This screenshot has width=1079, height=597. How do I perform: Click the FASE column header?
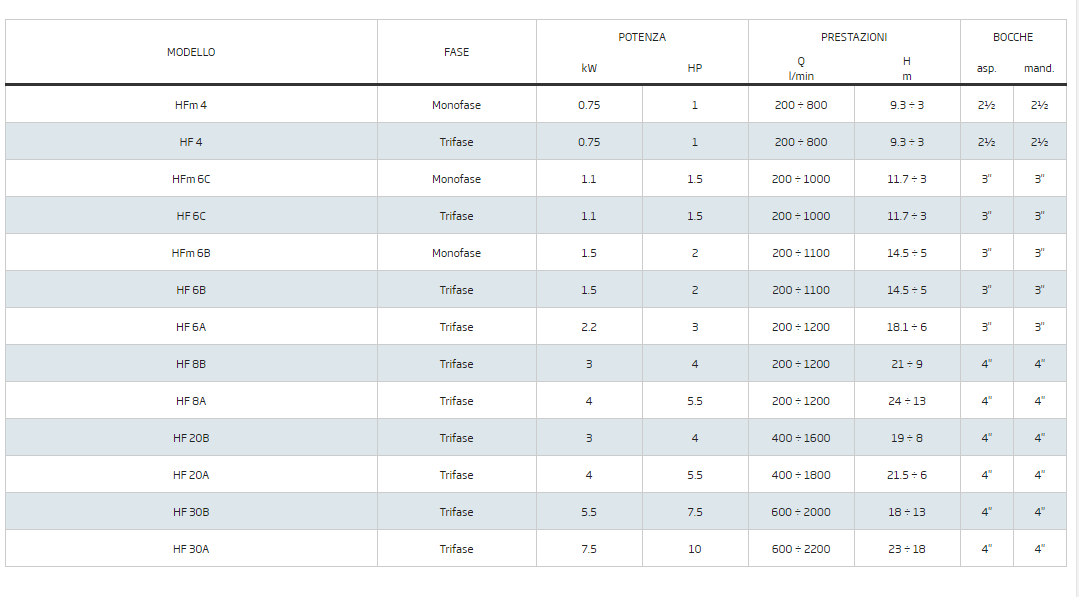[x=456, y=52]
